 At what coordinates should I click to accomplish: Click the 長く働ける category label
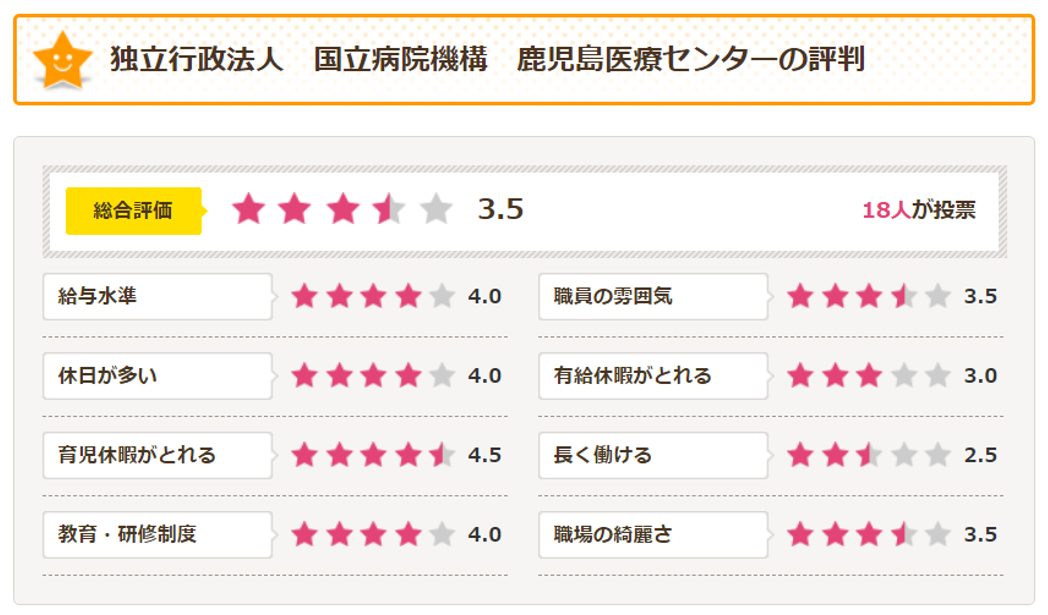click(x=653, y=455)
